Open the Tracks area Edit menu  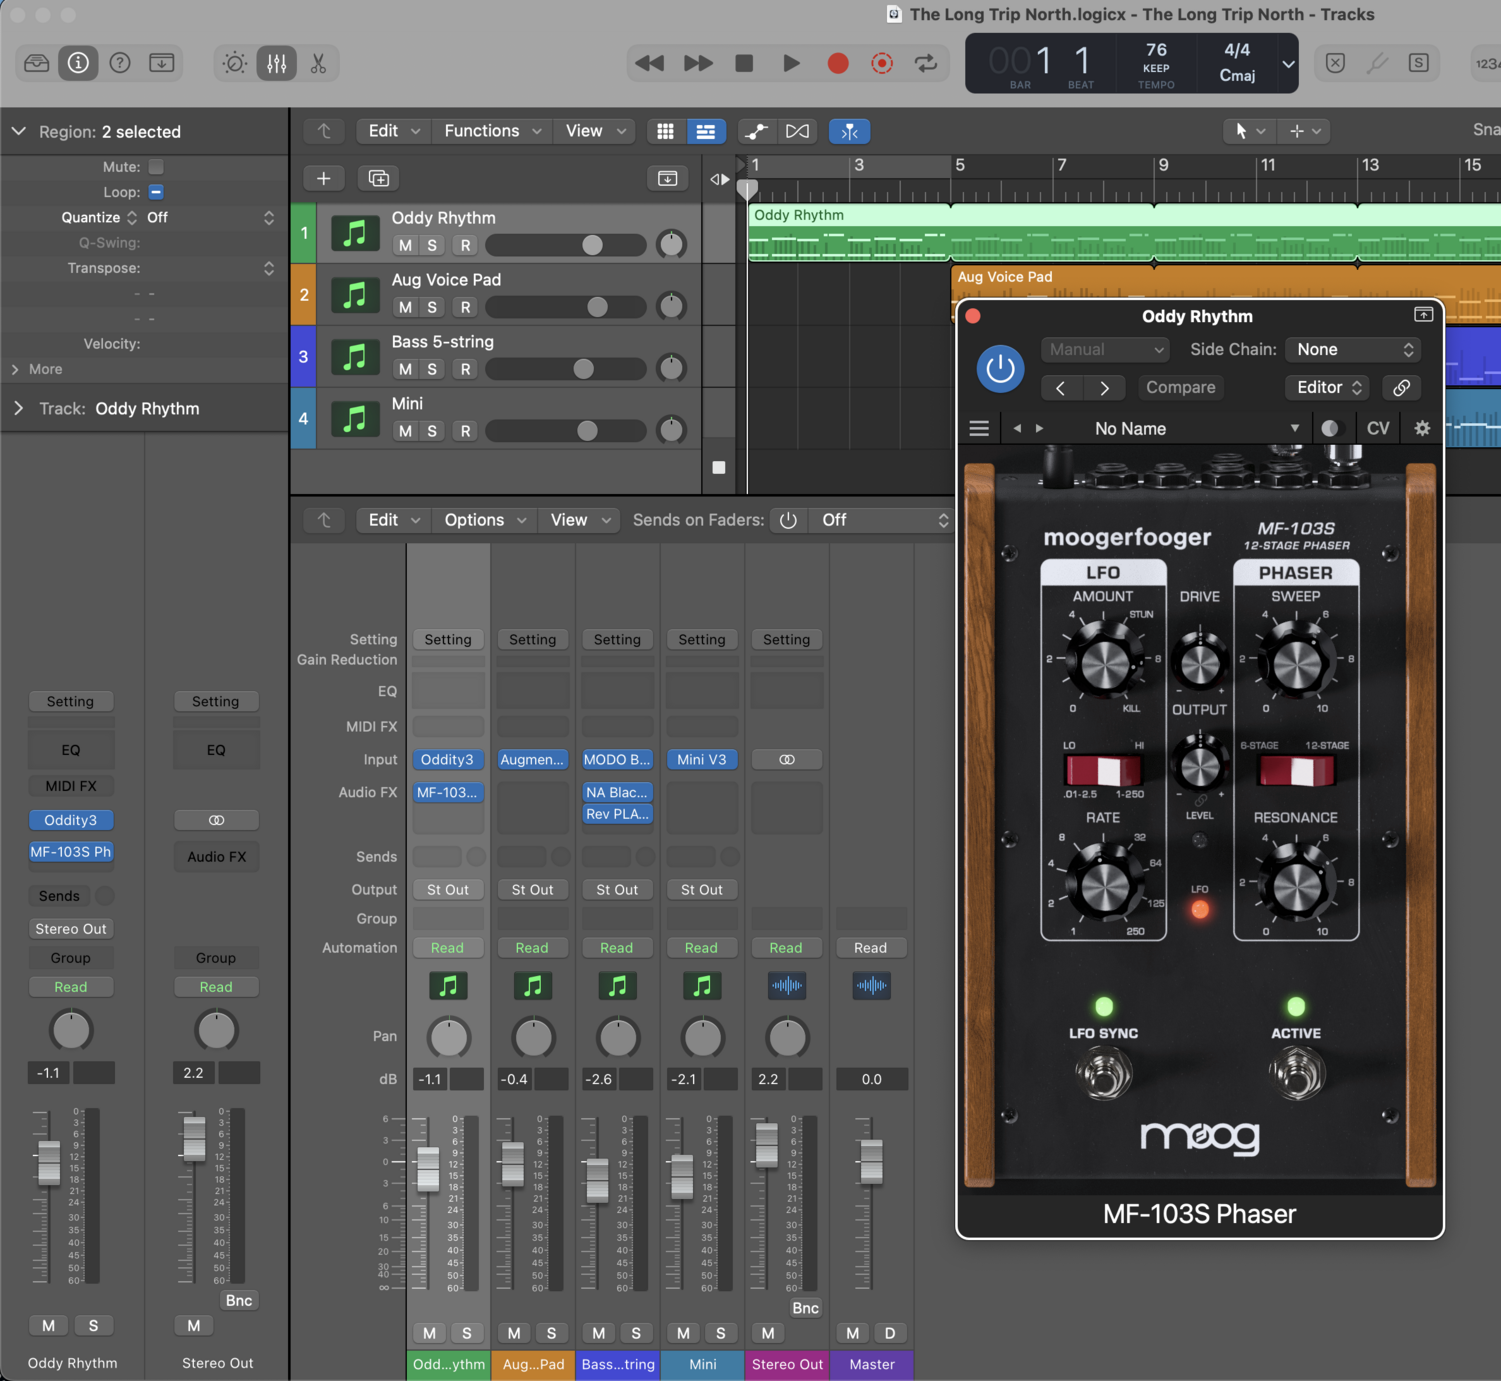[x=393, y=131]
